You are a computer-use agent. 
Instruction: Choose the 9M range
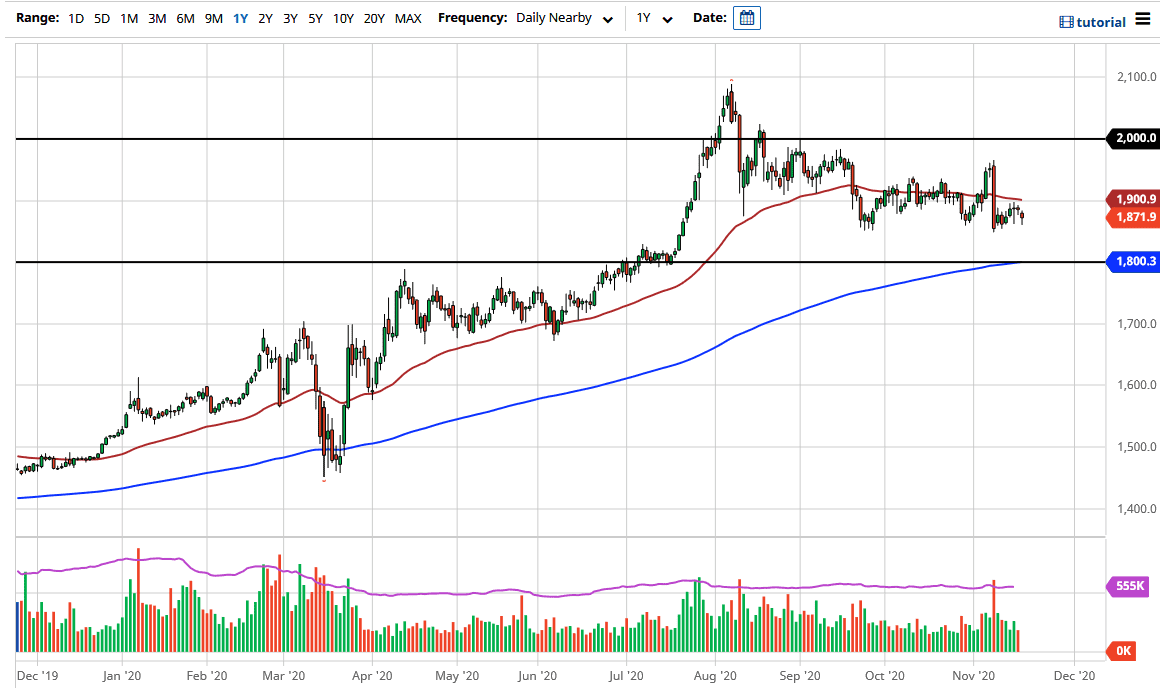(x=213, y=18)
